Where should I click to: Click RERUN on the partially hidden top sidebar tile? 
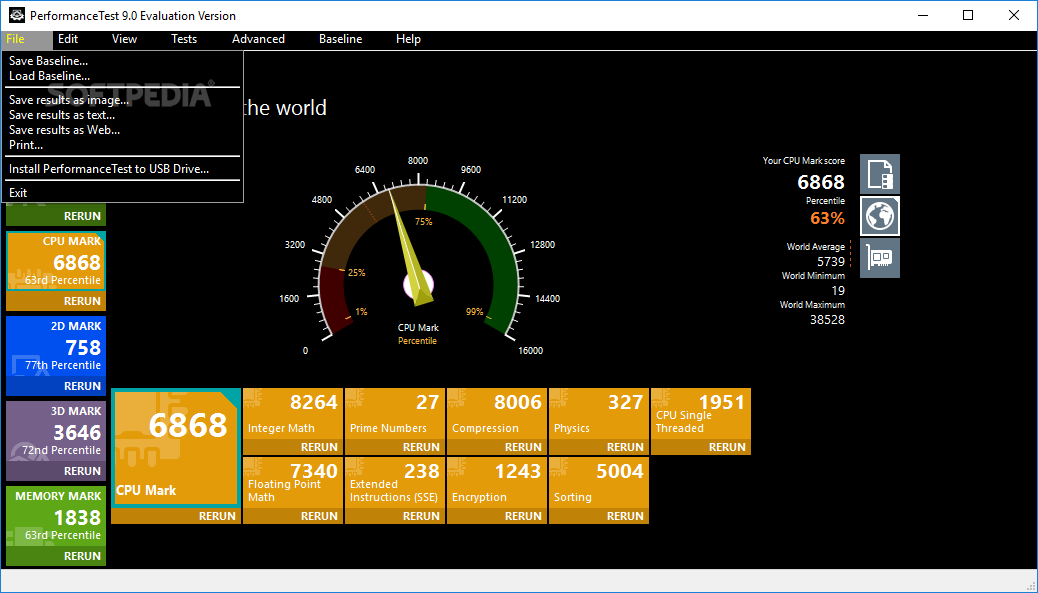click(x=82, y=216)
